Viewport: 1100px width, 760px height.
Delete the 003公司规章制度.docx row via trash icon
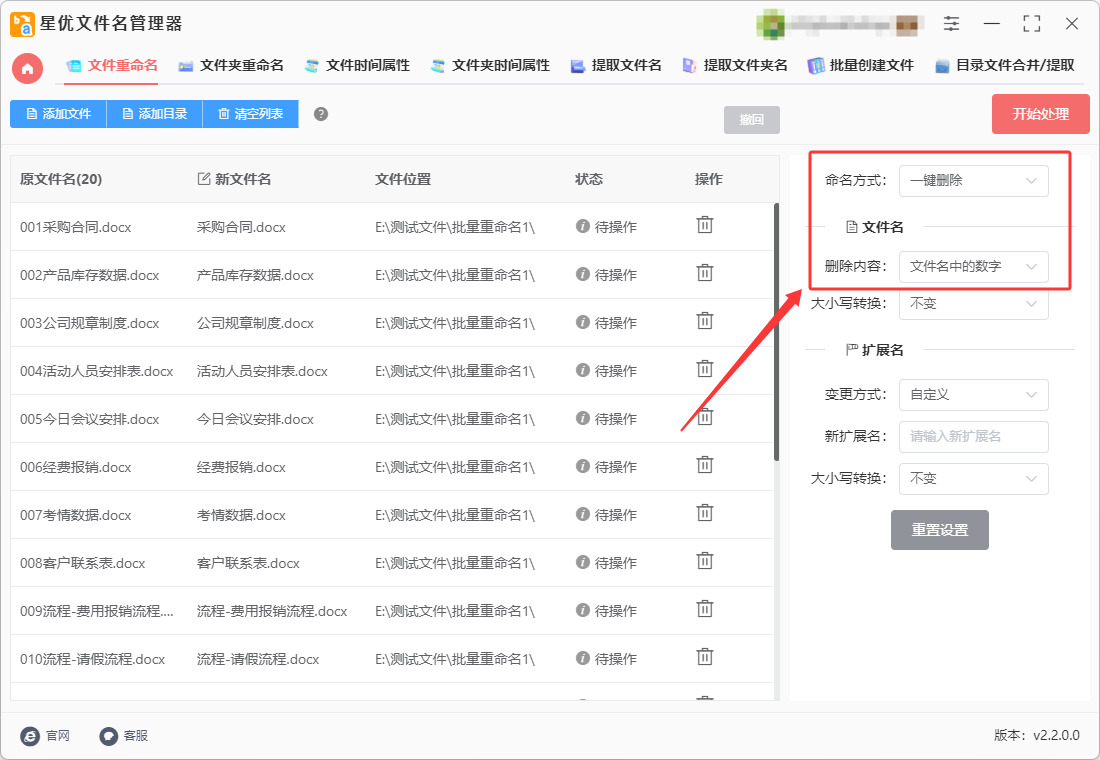pyautogui.click(x=704, y=321)
